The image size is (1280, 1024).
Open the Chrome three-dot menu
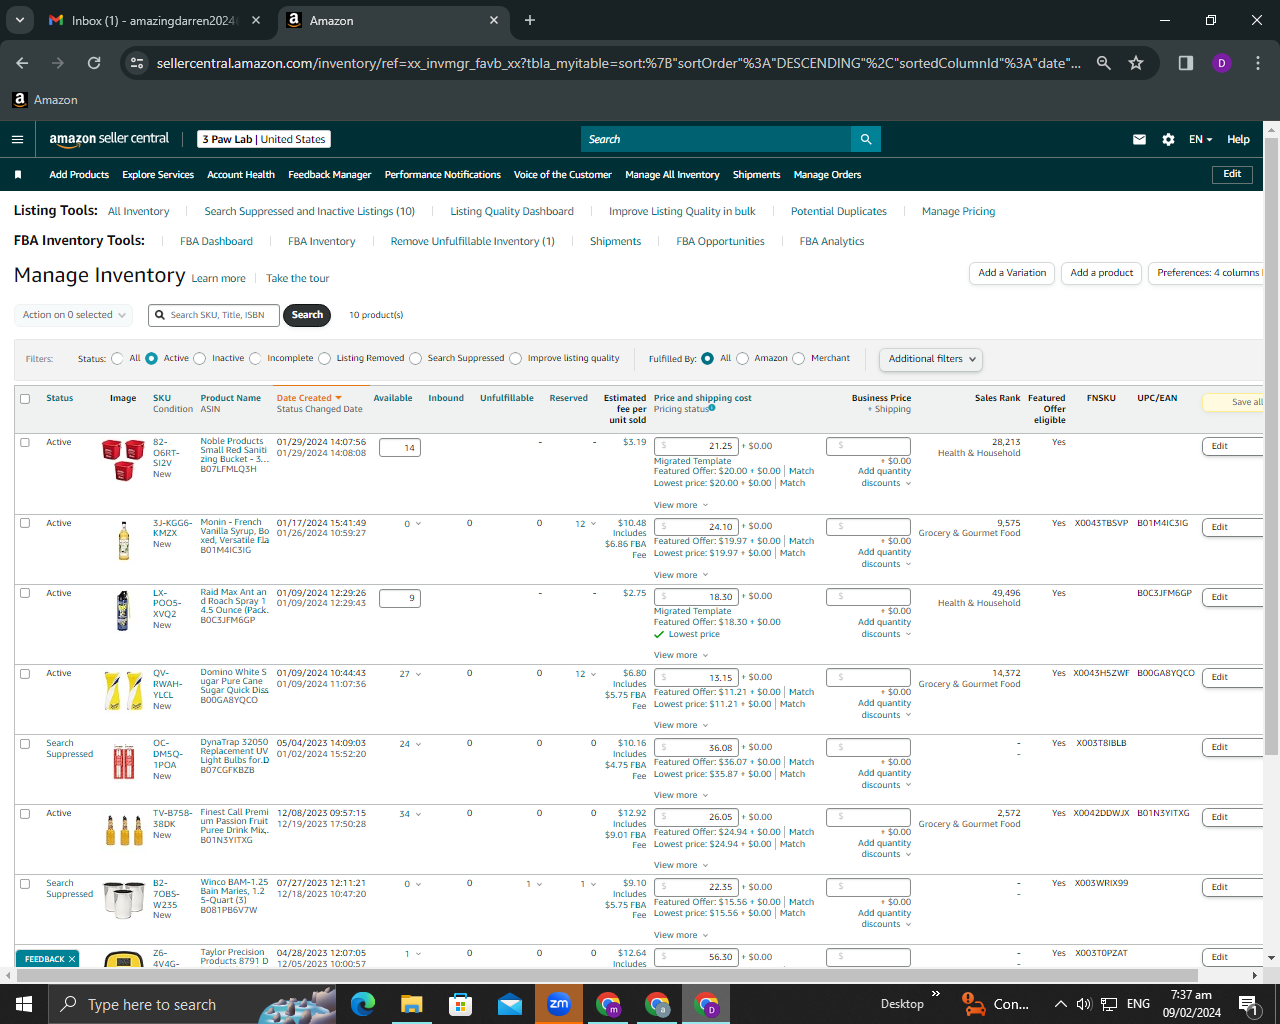1256,63
